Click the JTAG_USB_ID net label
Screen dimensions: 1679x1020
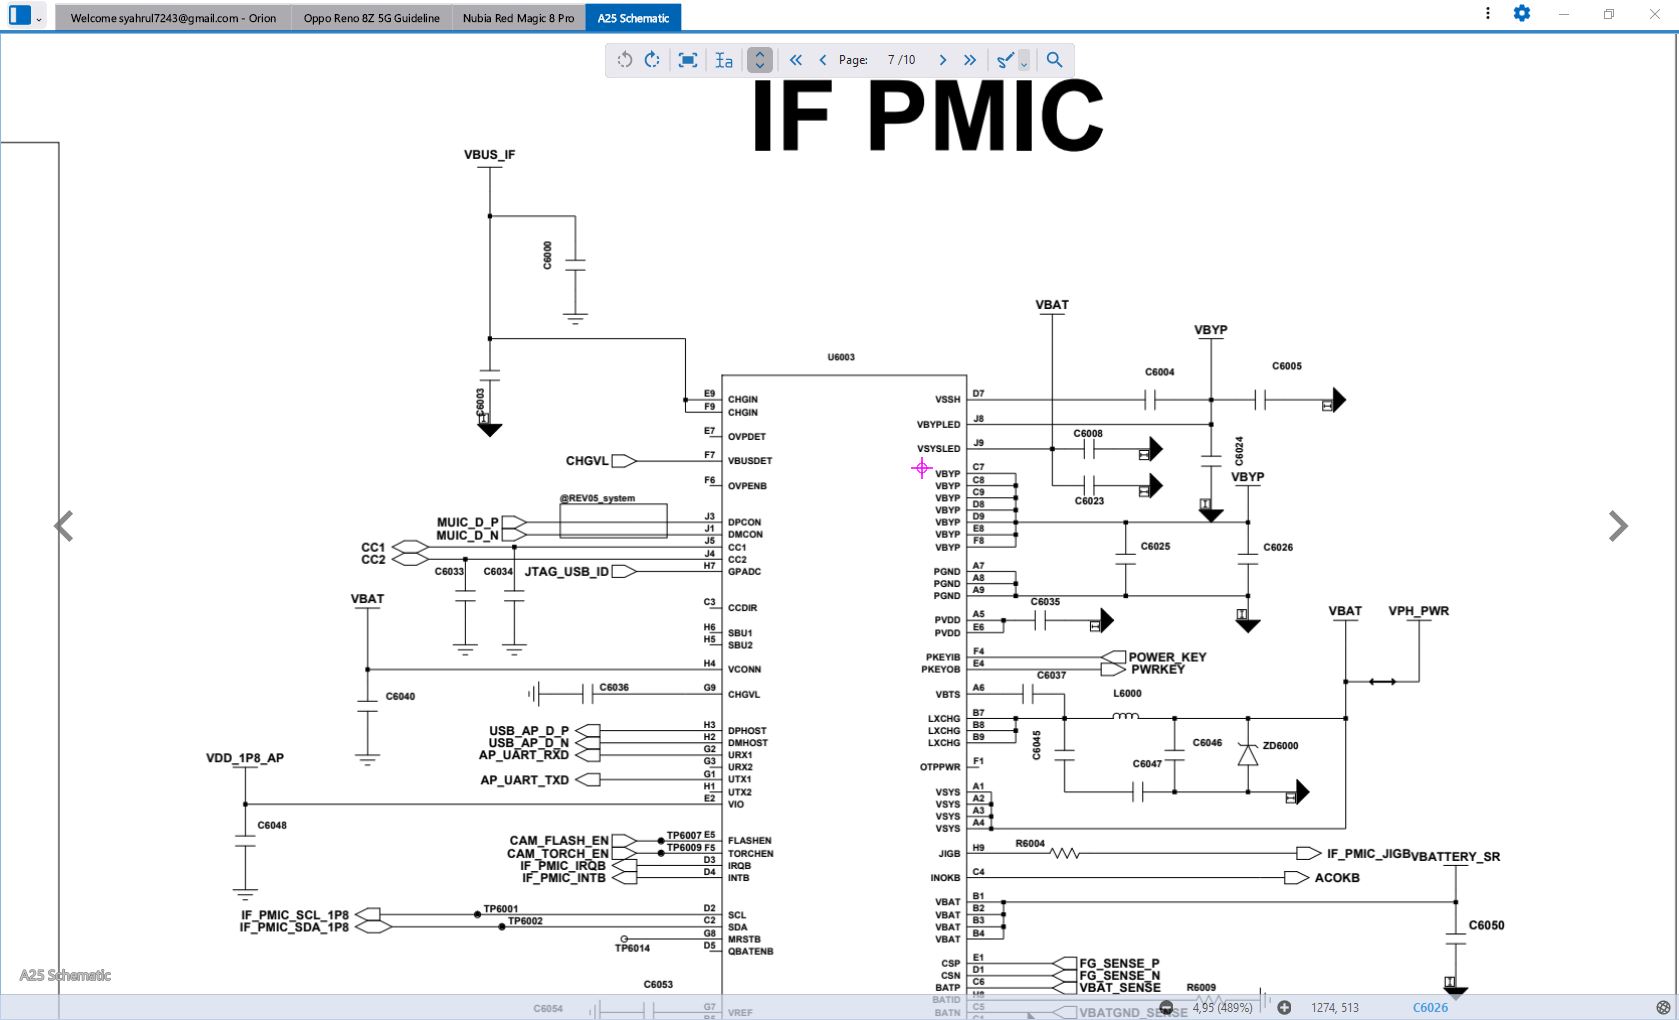click(x=567, y=572)
